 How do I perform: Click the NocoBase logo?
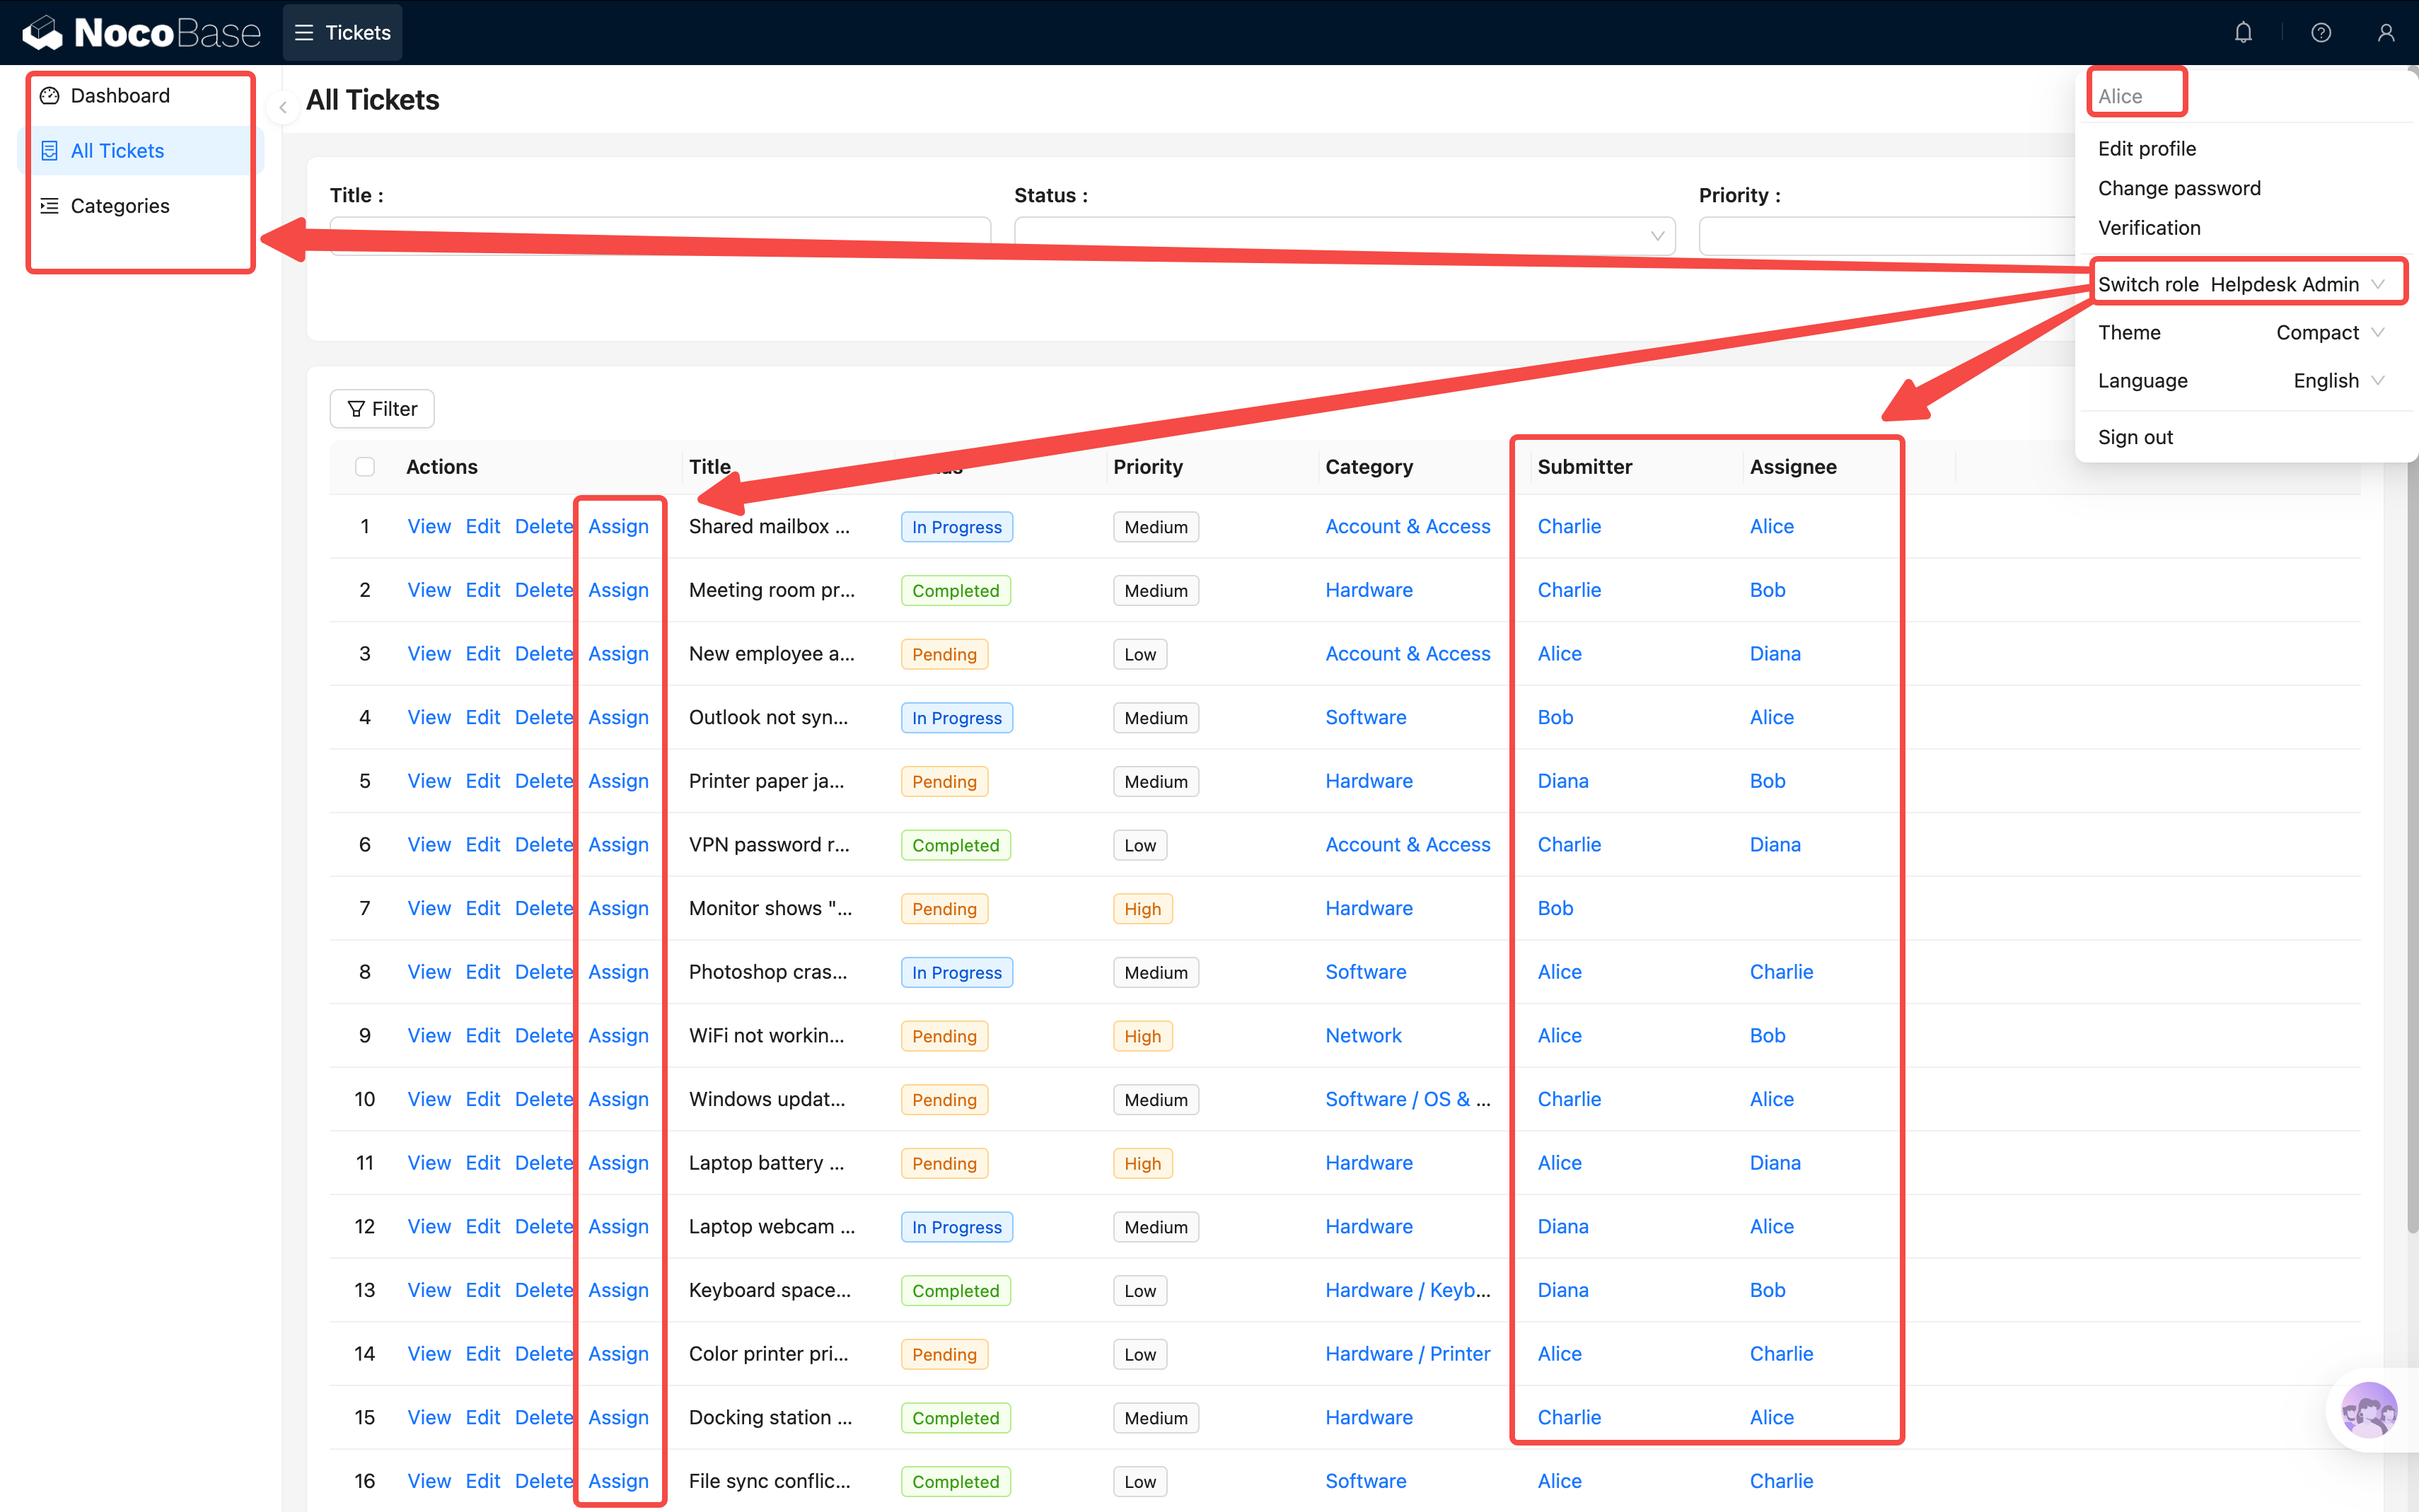[x=141, y=33]
